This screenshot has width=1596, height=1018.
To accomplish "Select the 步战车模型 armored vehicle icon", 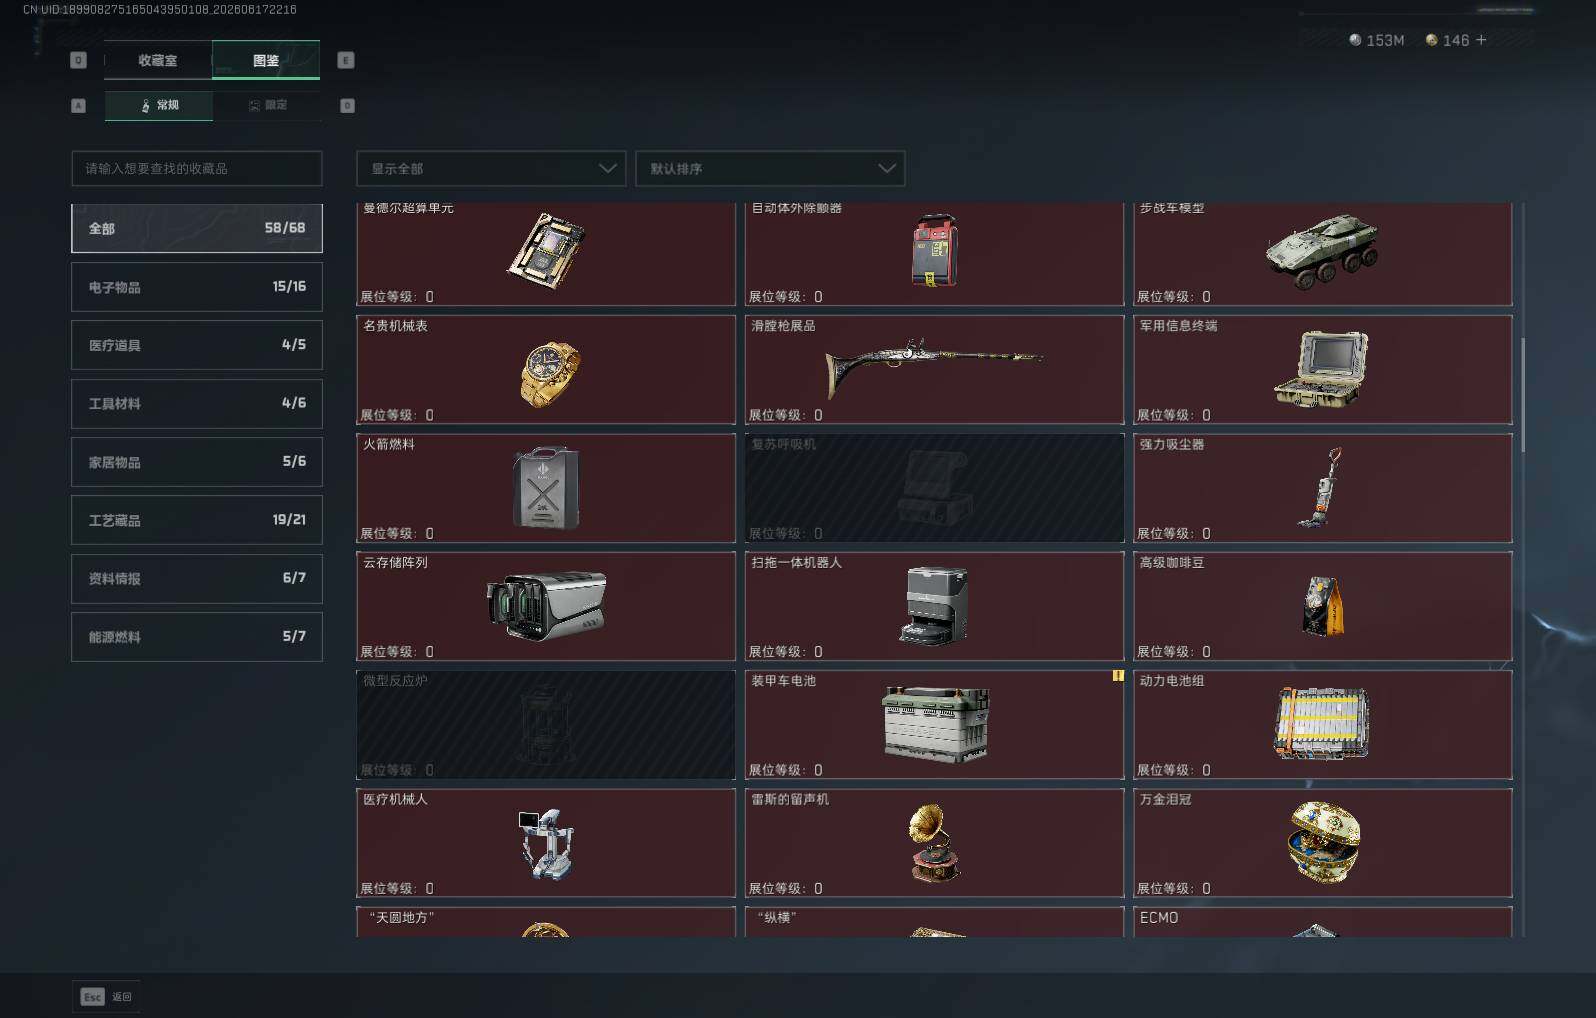I will [x=1322, y=250].
